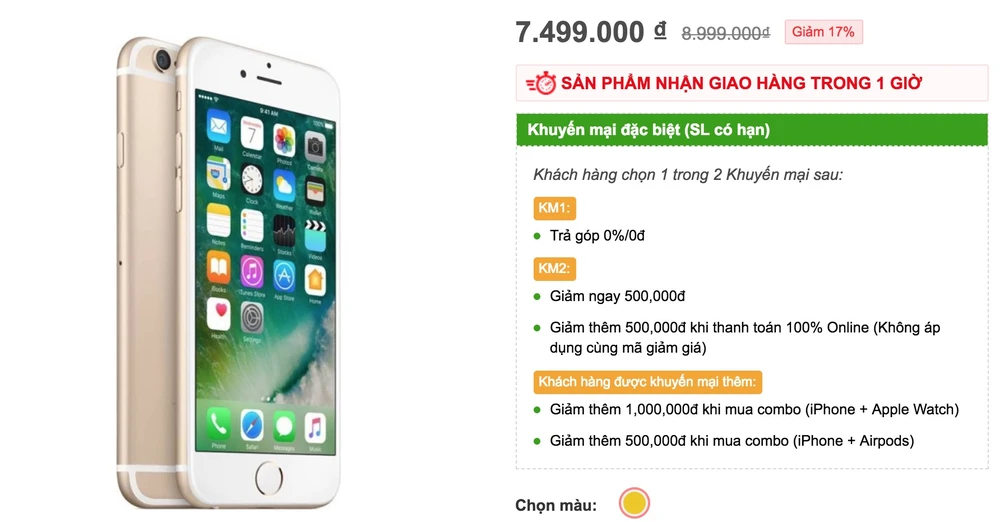Tap the Photos app icon on phone
The image size is (1000, 522).
[284, 139]
